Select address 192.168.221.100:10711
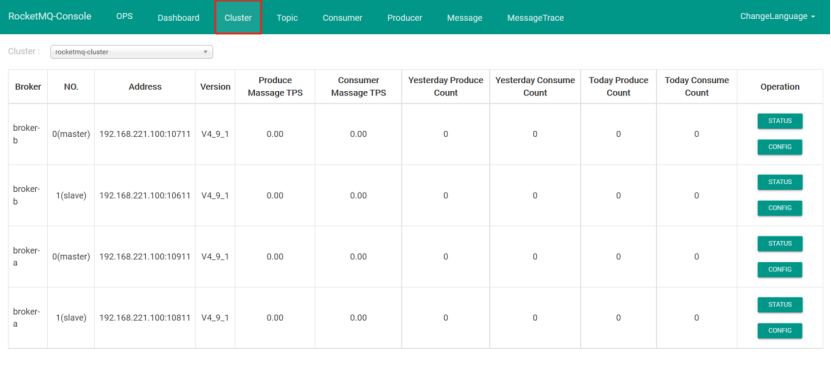The height and width of the screenshot is (370, 831). [145, 134]
